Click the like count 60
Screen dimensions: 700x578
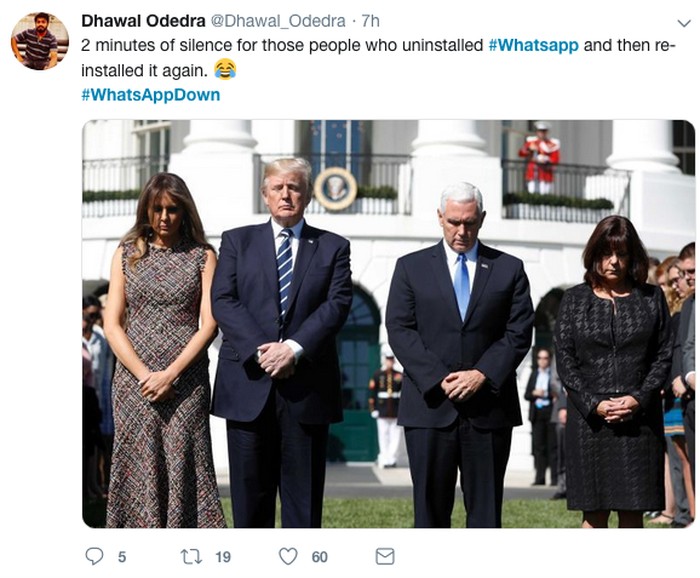320,557
